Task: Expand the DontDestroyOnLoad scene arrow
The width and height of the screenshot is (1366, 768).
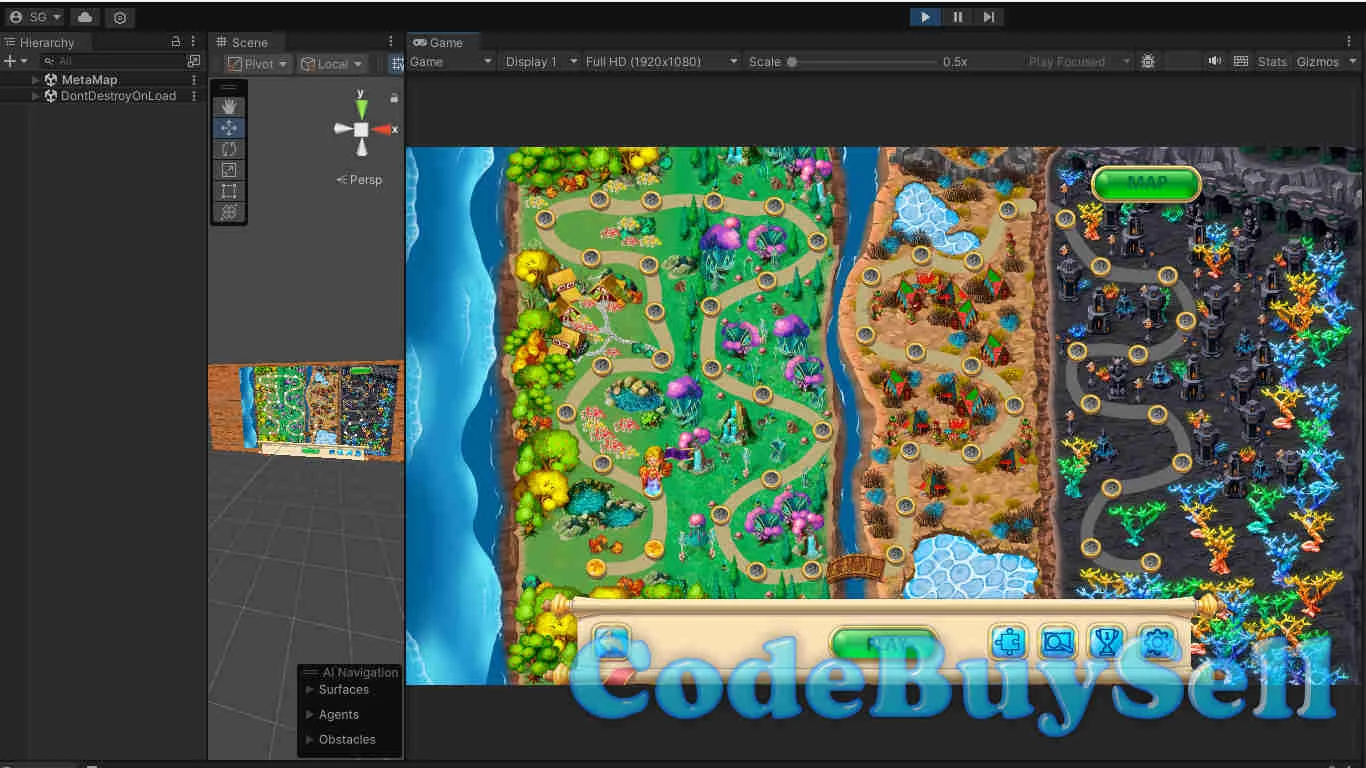Action: pyautogui.click(x=36, y=96)
